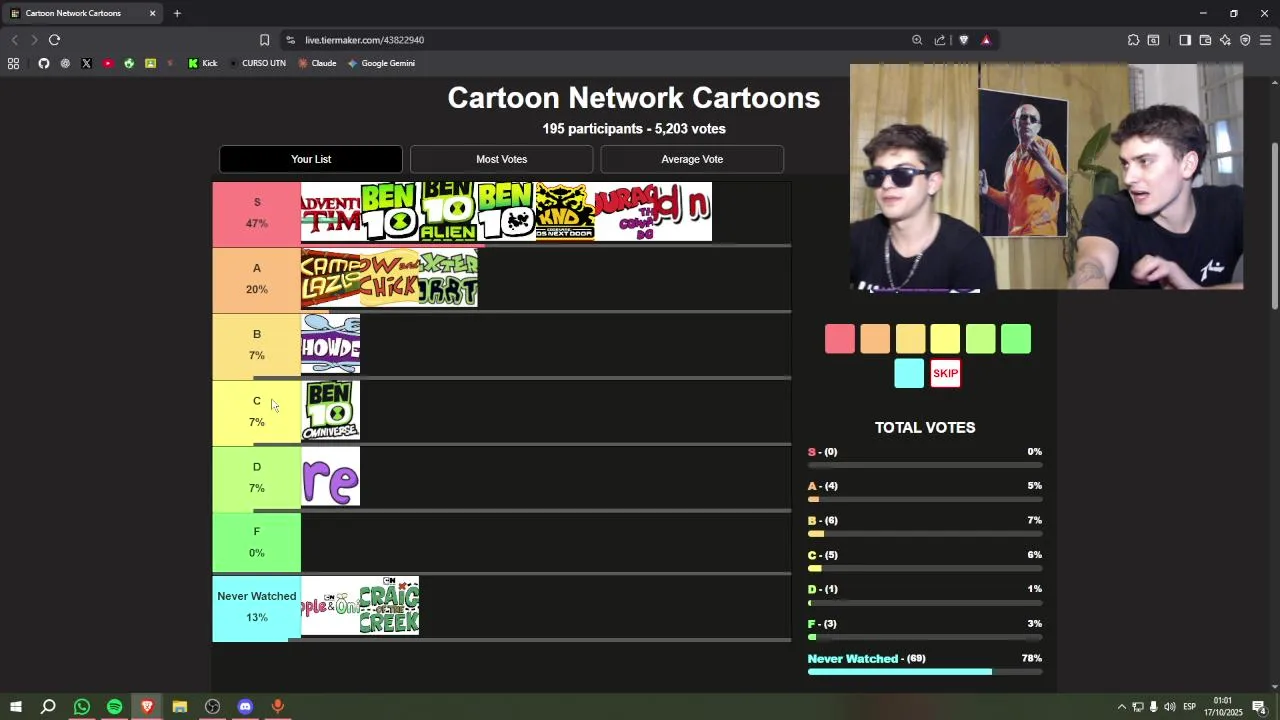Viewport: 1280px width, 720px height.
Task: Open a new browser tab with plus
Action: (177, 13)
